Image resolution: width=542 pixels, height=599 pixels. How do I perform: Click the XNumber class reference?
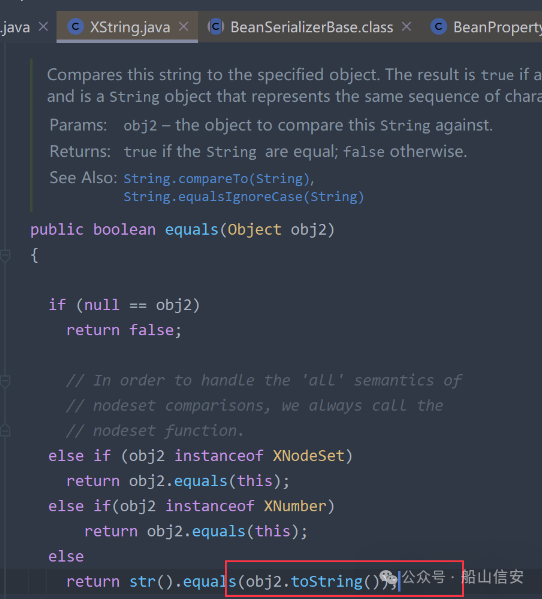point(295,506)
